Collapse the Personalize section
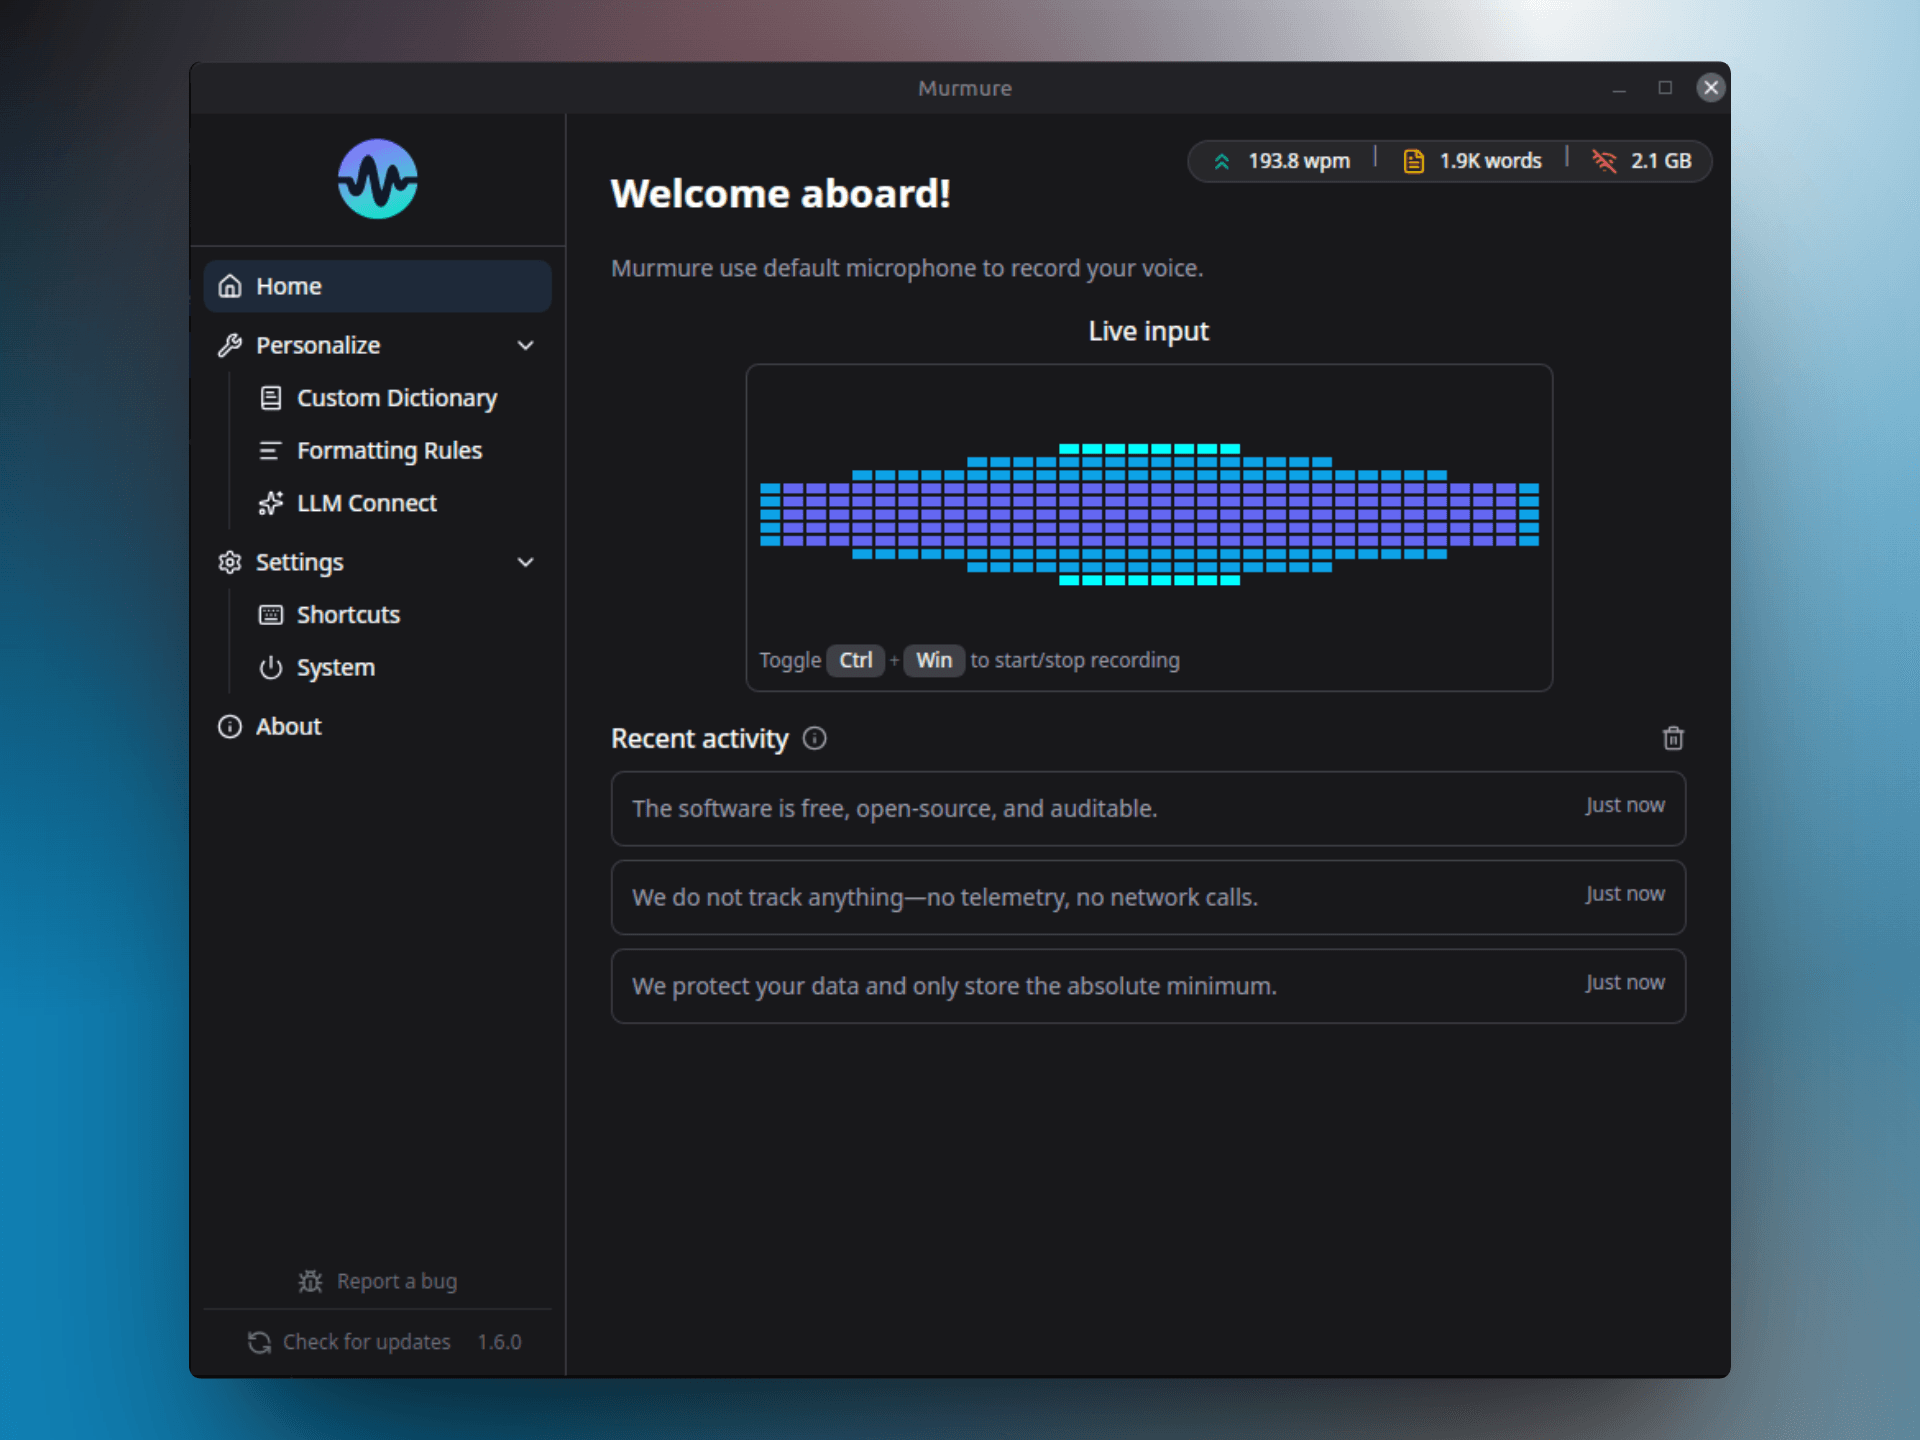This screenshot has height=1440, width=1920. coord(524,345)
